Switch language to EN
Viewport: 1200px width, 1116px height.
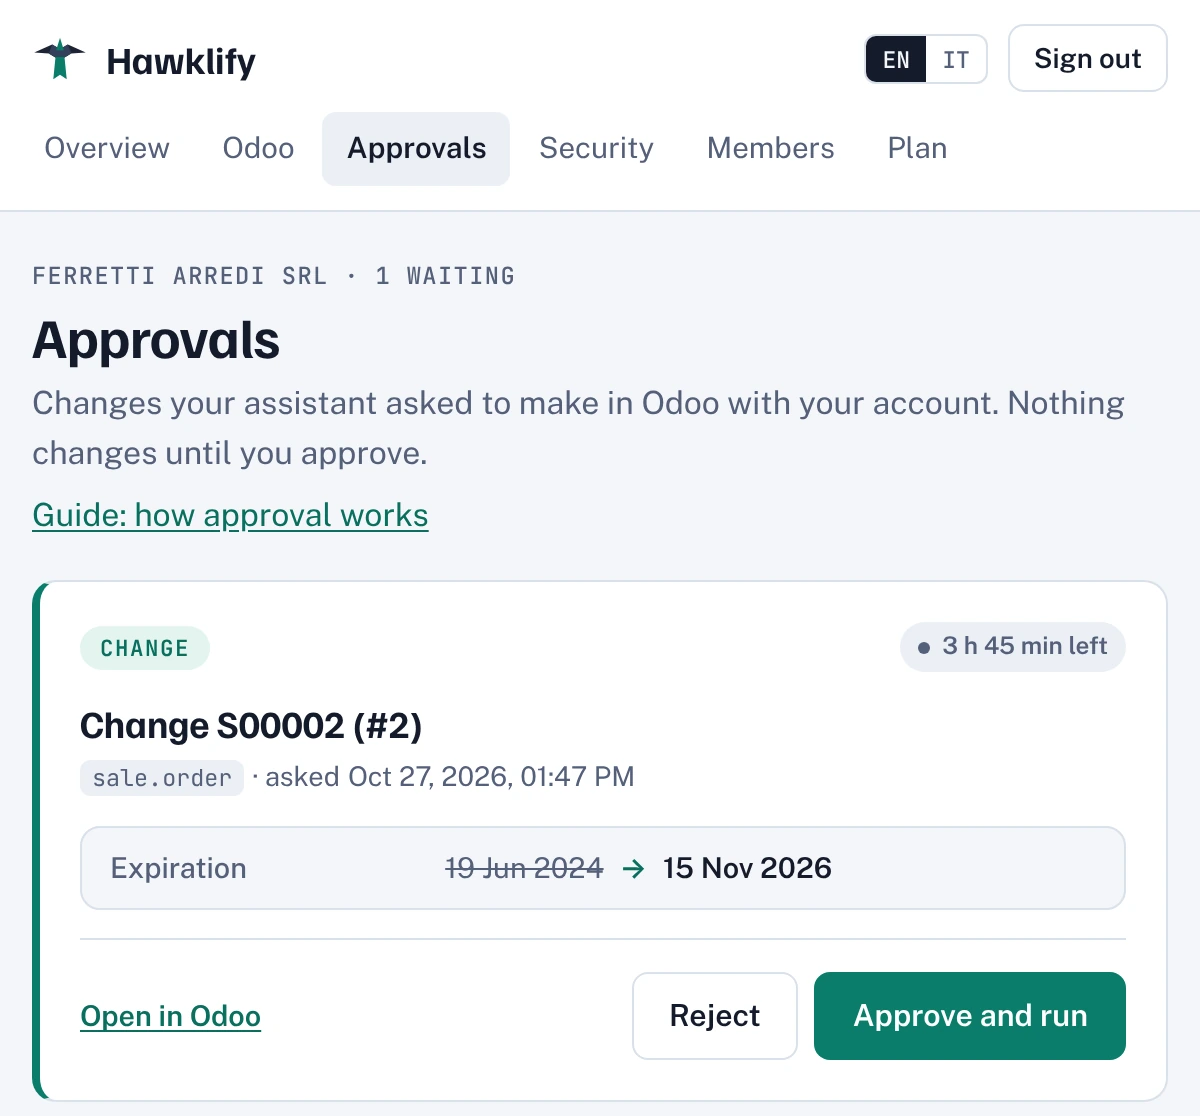(x=896, y=60)
